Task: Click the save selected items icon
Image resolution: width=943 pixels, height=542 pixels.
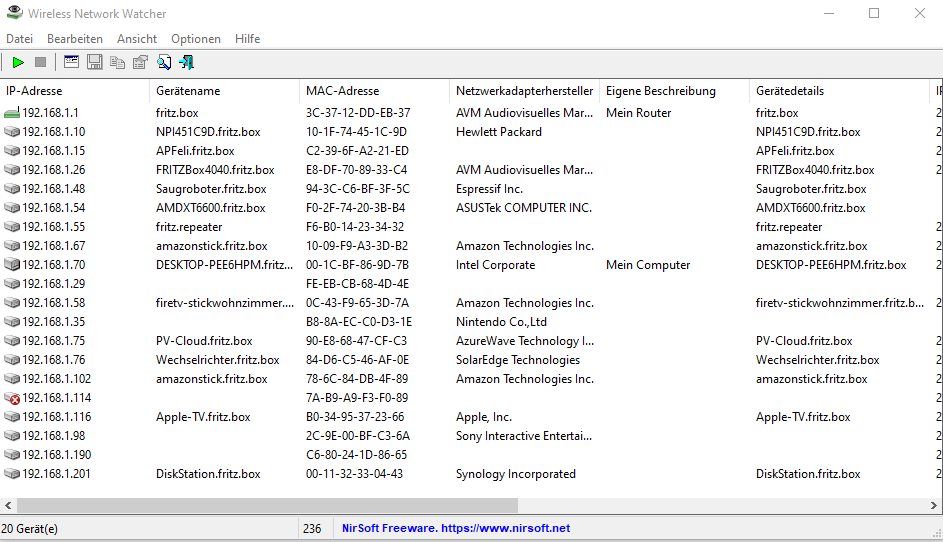Action: tap(94, 63)
